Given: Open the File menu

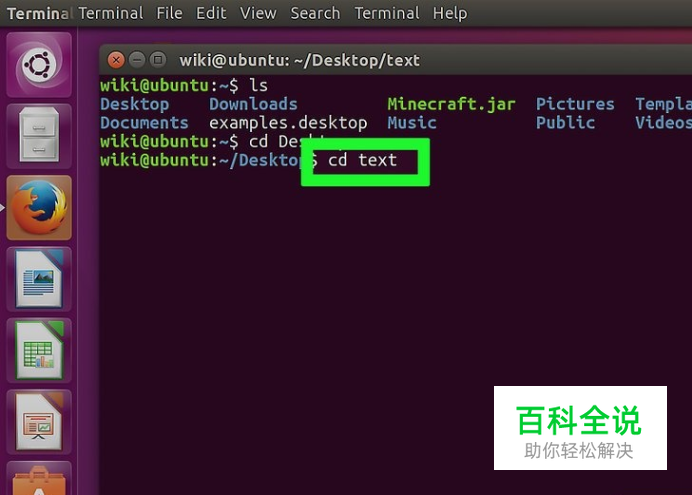Looking at the screenshot, I should pos(169,13).
